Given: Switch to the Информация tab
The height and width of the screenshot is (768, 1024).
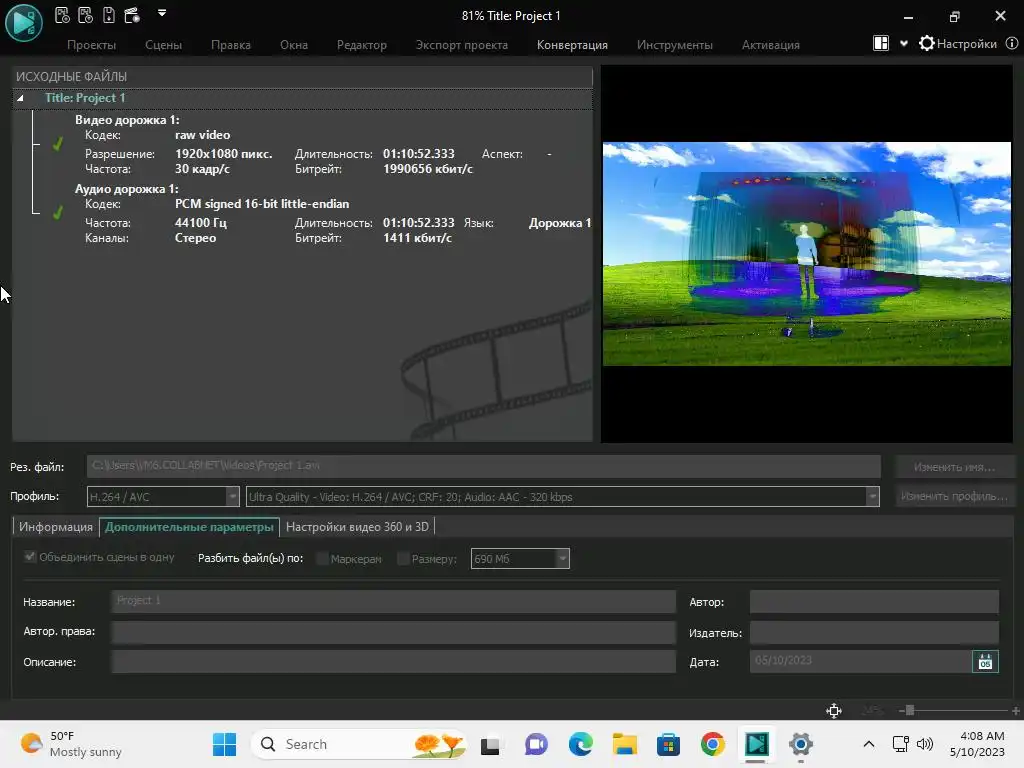Looking at the screenshot, I should [x=56, y=527].
